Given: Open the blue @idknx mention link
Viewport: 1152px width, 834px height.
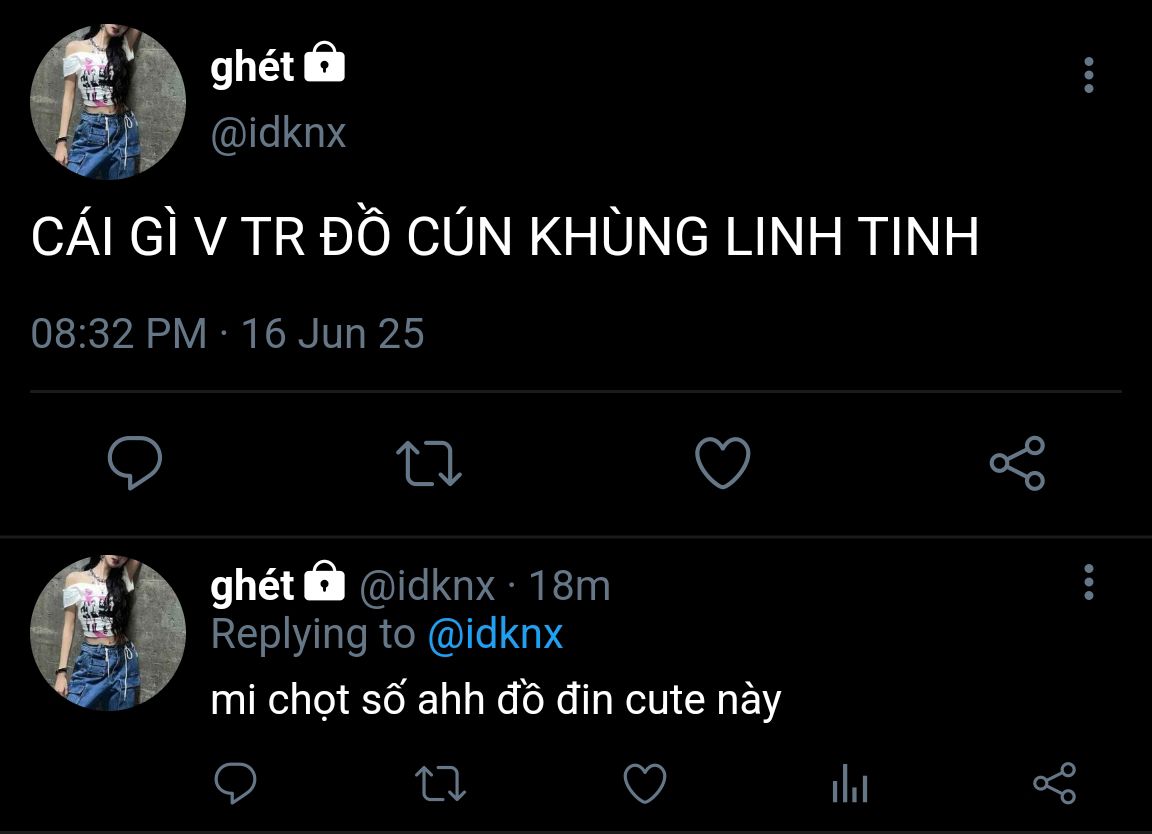Looking at the screenshot, I should [x=495, y=634].
